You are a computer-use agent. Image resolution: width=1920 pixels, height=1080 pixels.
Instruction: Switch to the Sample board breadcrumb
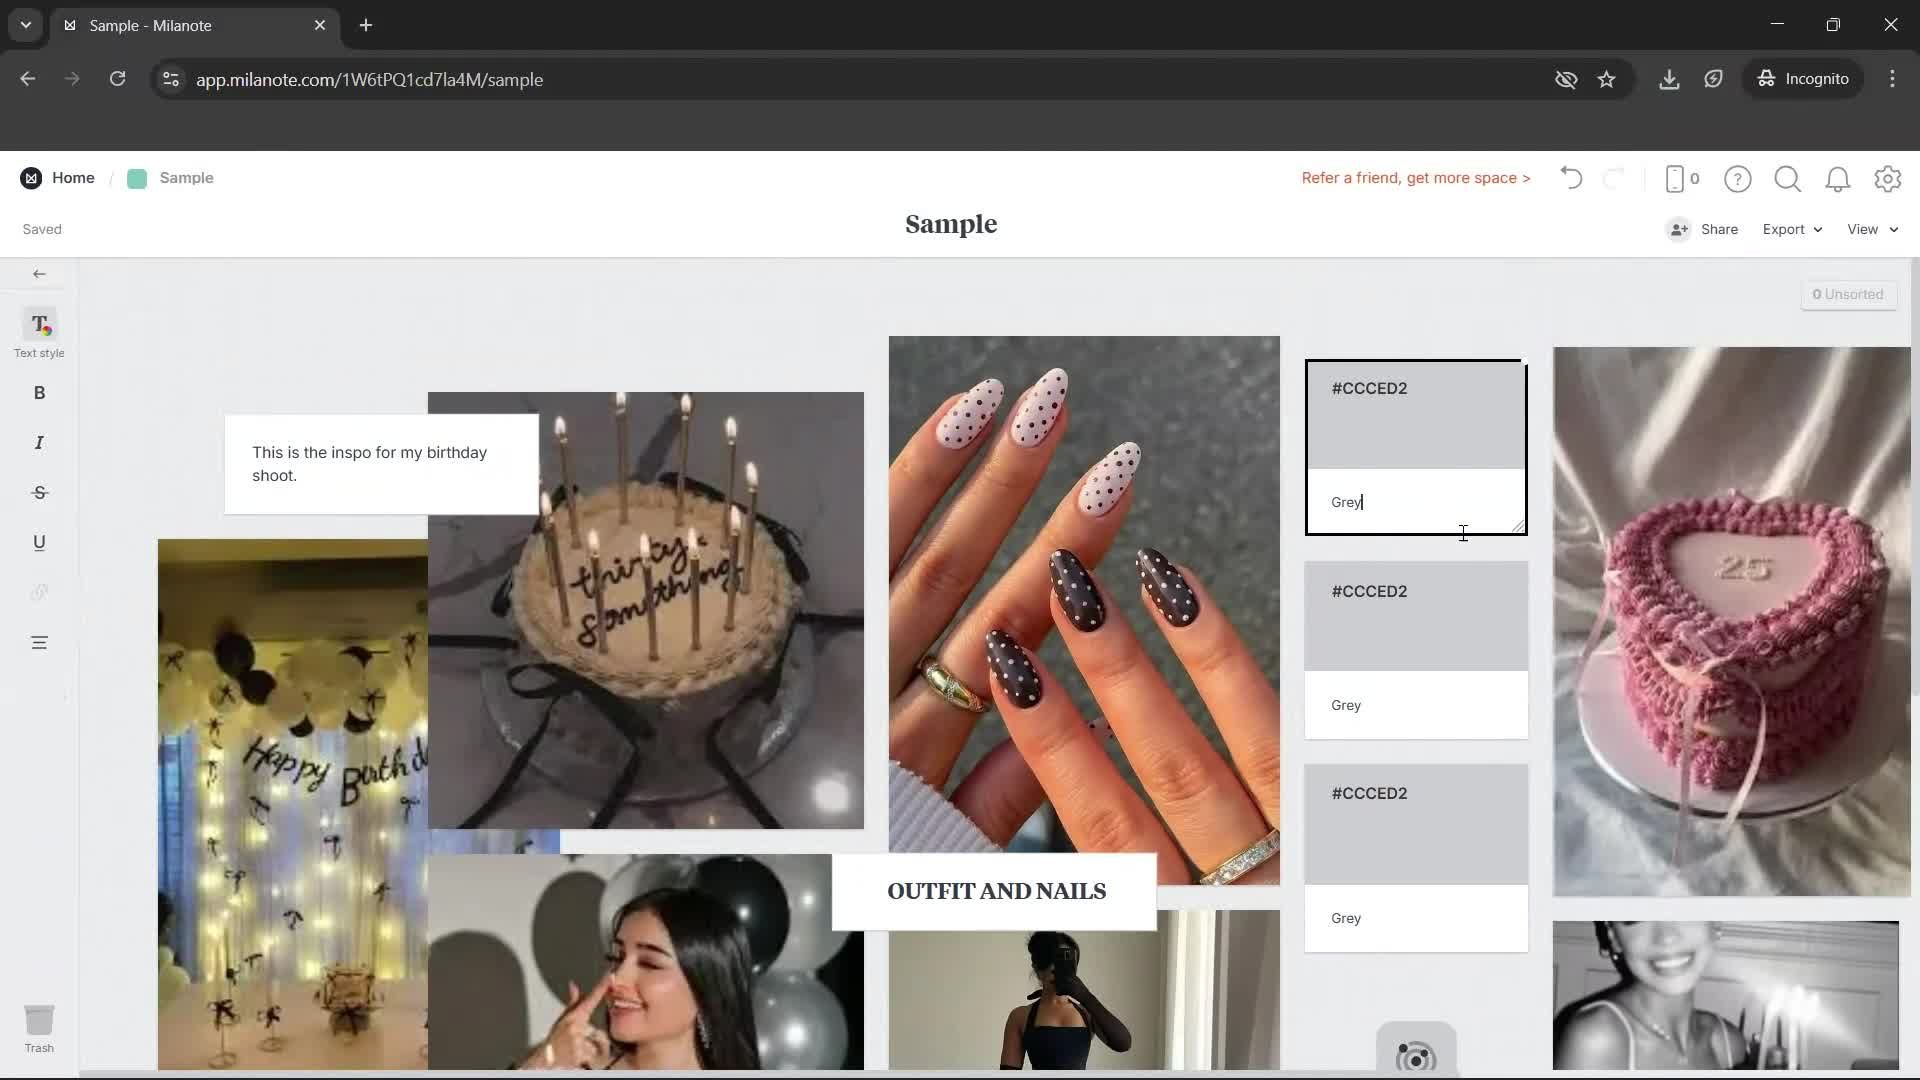tap(185, 178)
